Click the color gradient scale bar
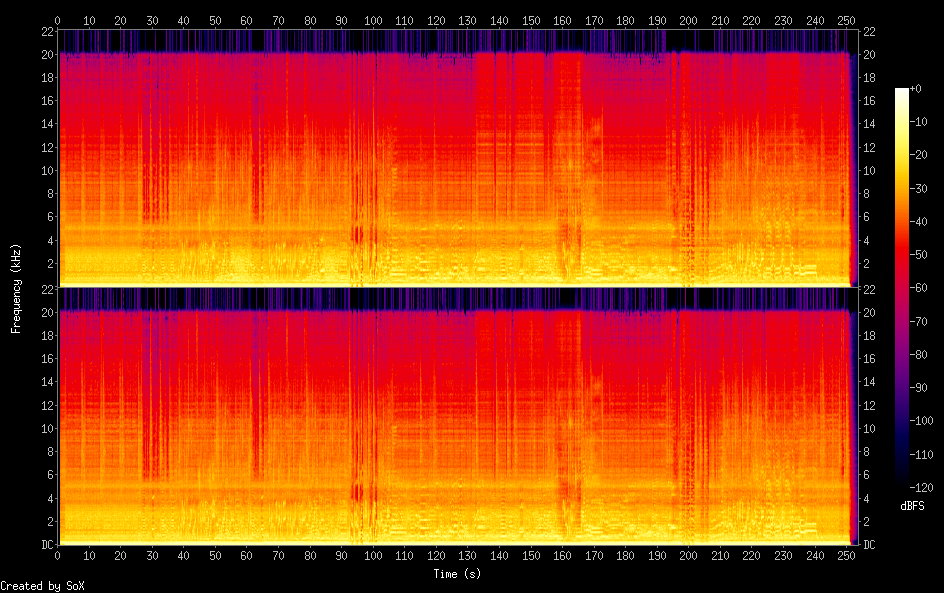The width and height of the screenshot is (944, 593). 901,288
